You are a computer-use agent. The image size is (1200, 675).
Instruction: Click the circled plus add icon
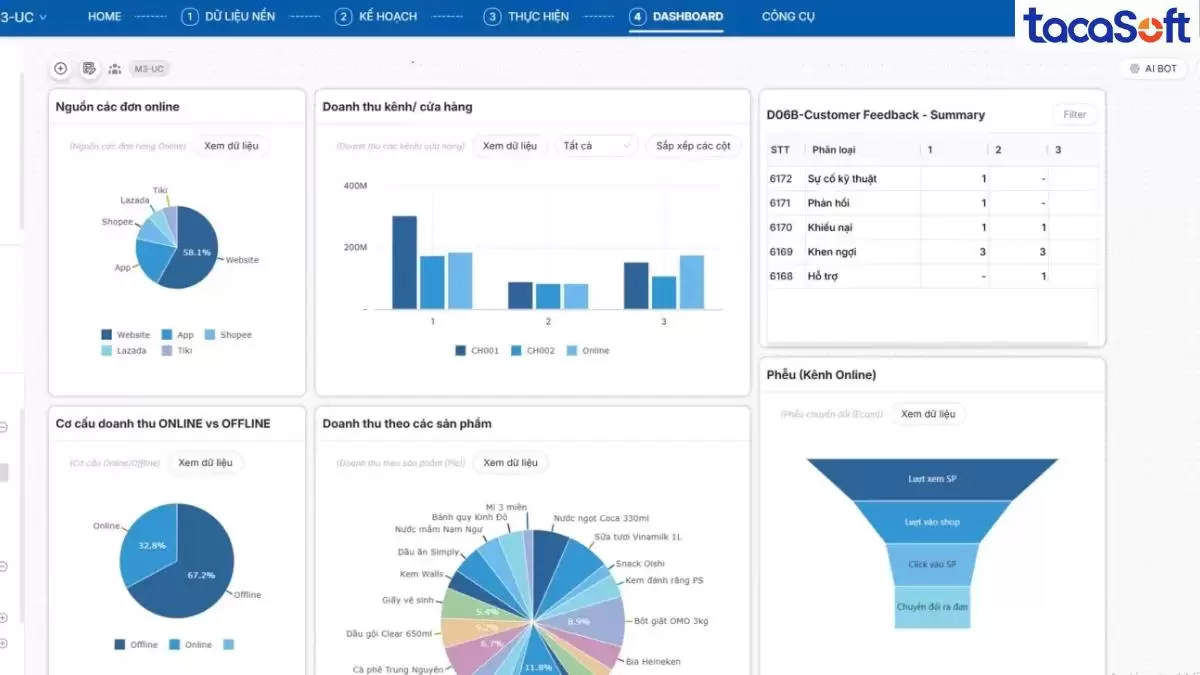[x=61, y=68]
